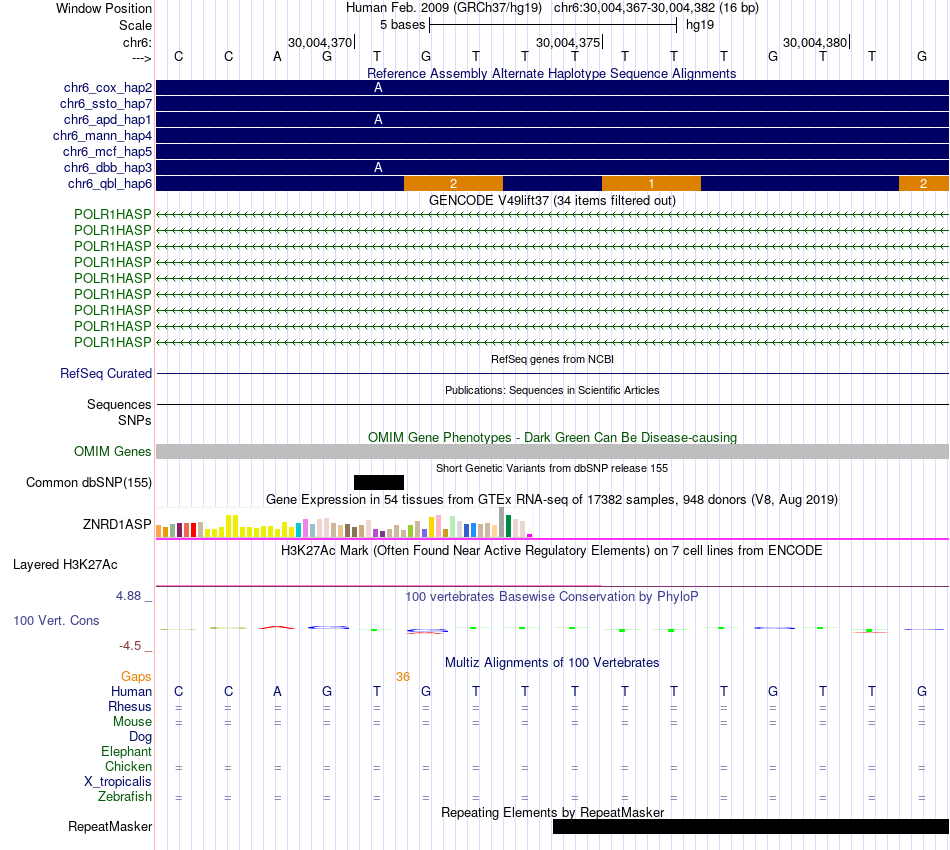Open Multiz Alignments of 100 Vertebrates title
This screenshot has height=850, width=950.
pos(552,663)
